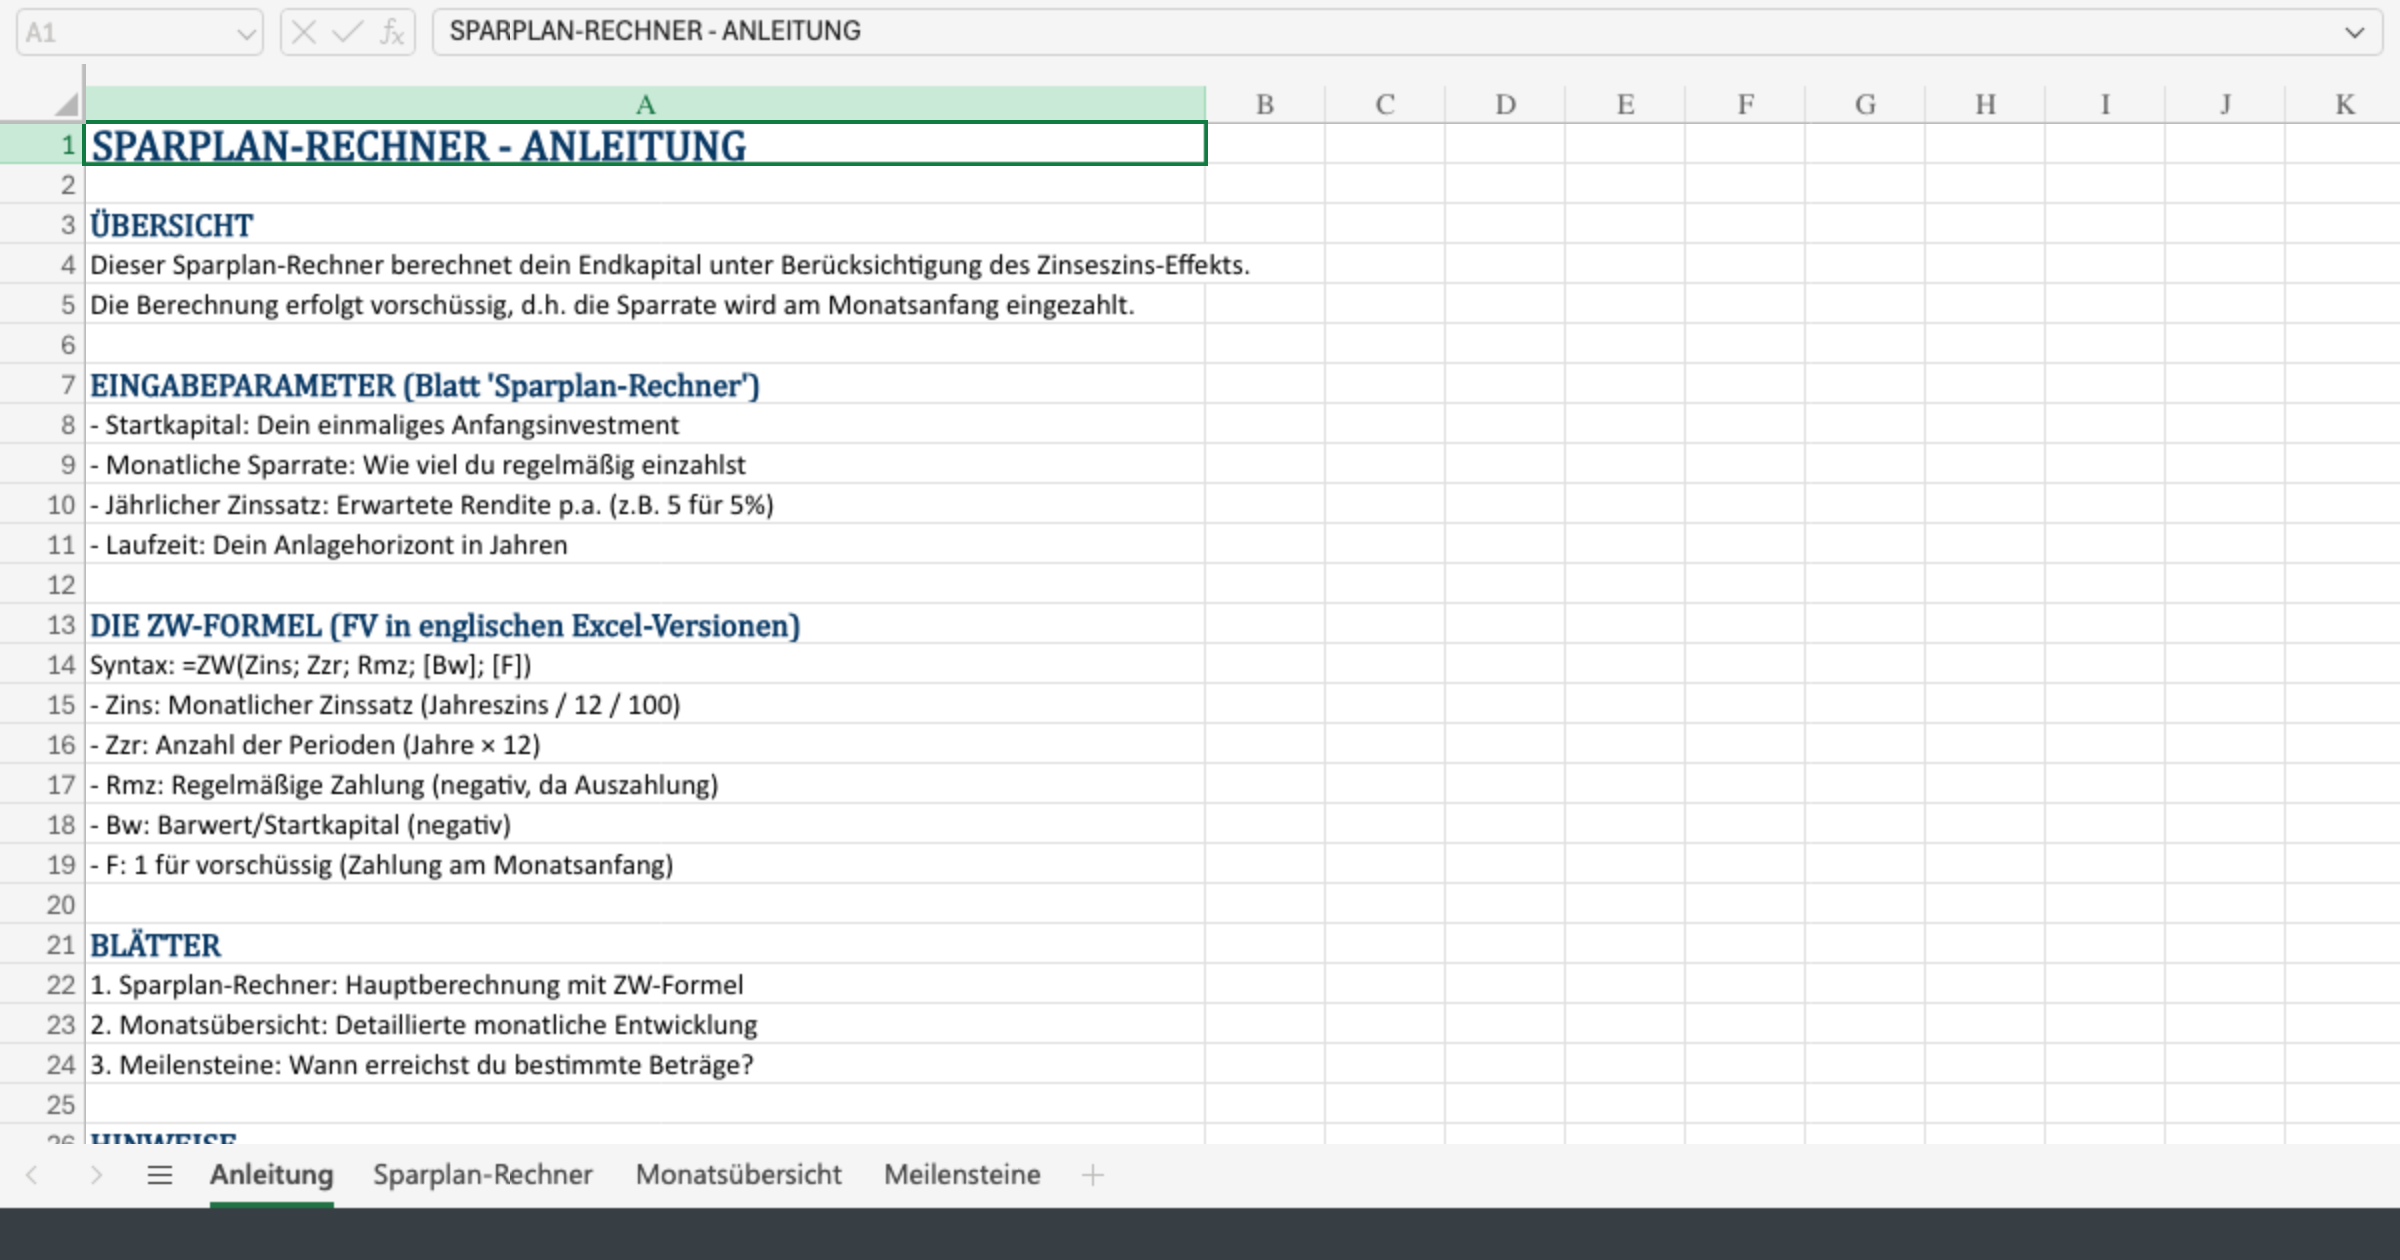This screenshot has height=1260, width=2400.
Task: Click the Name Box showing A1
Action: tap(120, 33)
